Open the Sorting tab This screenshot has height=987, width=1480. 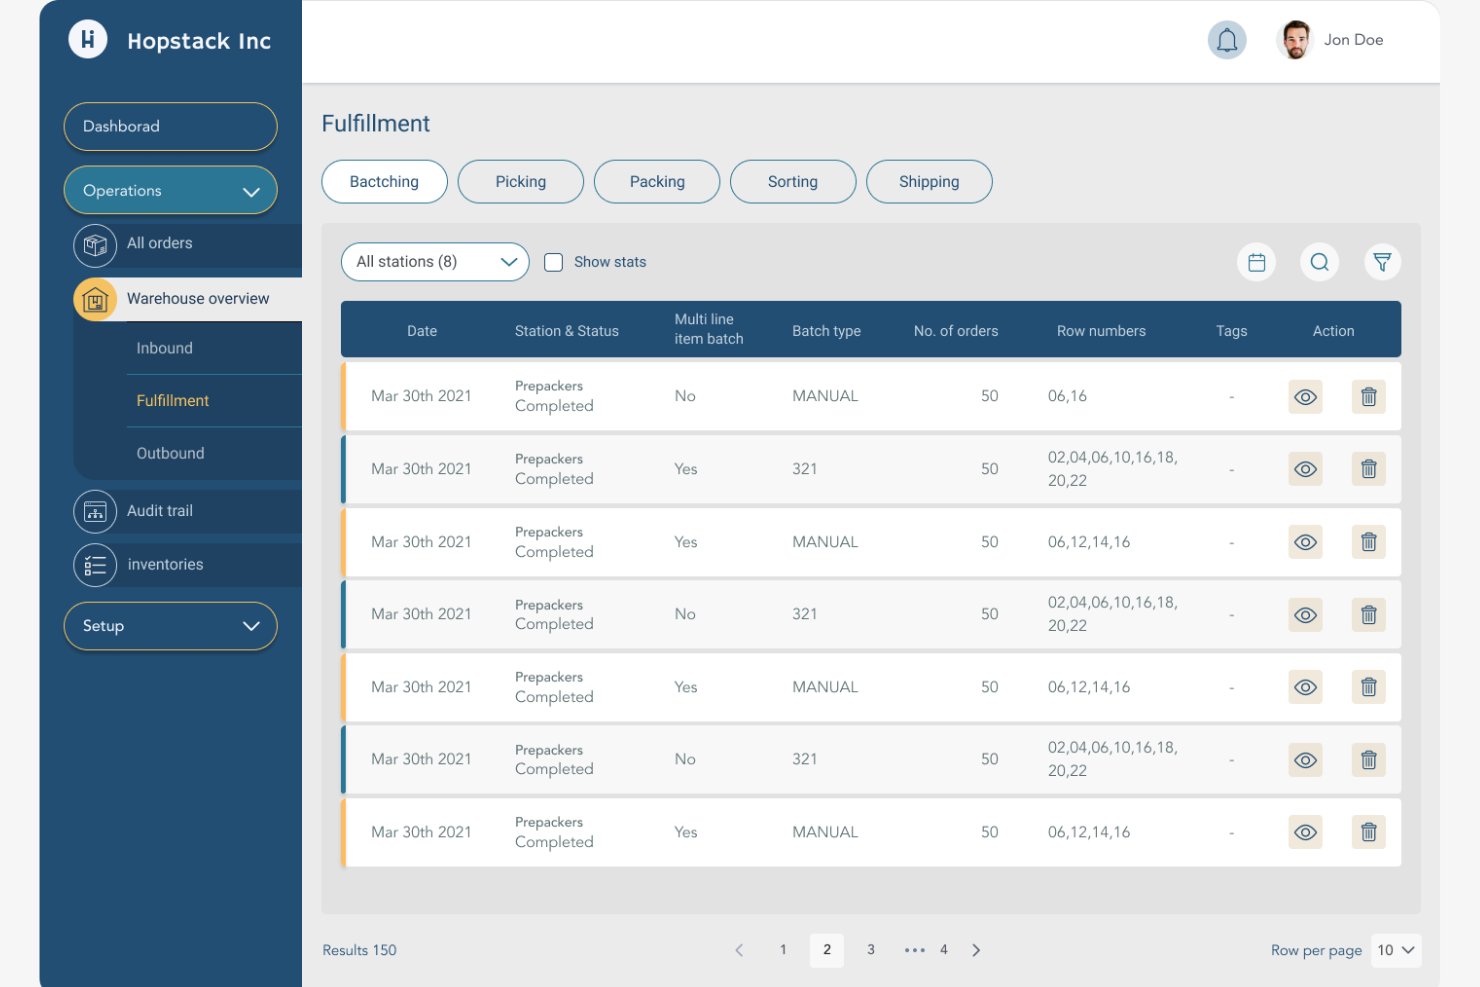(x=793, y=181)
